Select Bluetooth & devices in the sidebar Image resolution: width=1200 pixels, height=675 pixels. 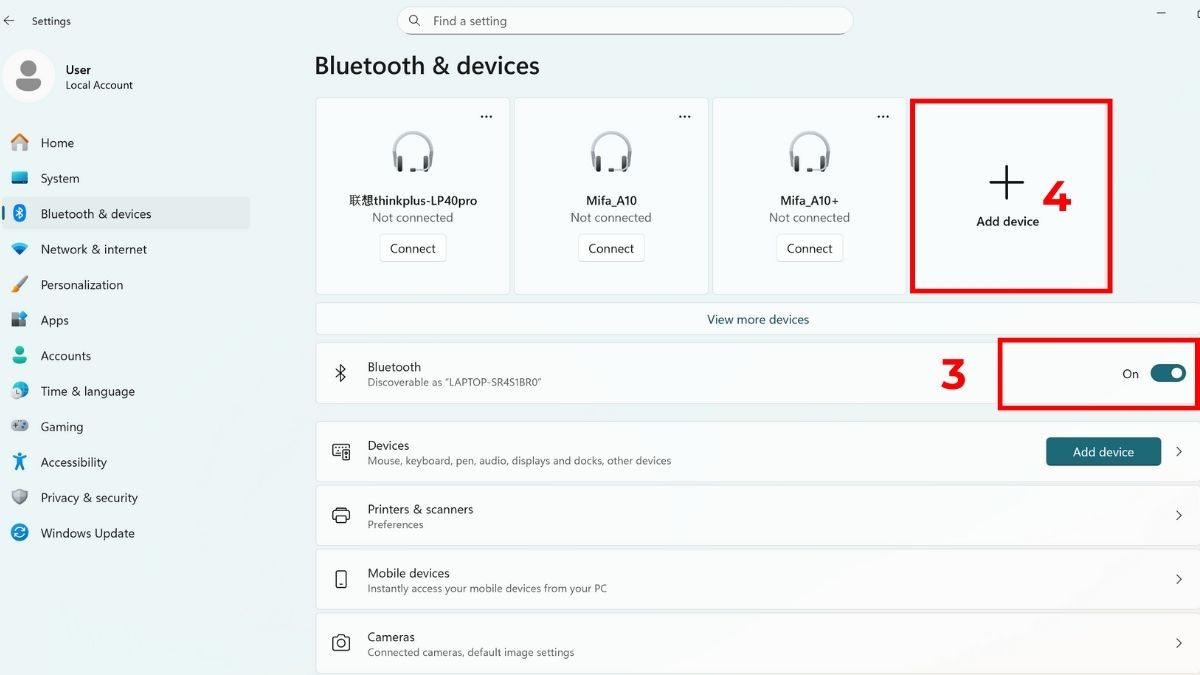coord(97,213)
